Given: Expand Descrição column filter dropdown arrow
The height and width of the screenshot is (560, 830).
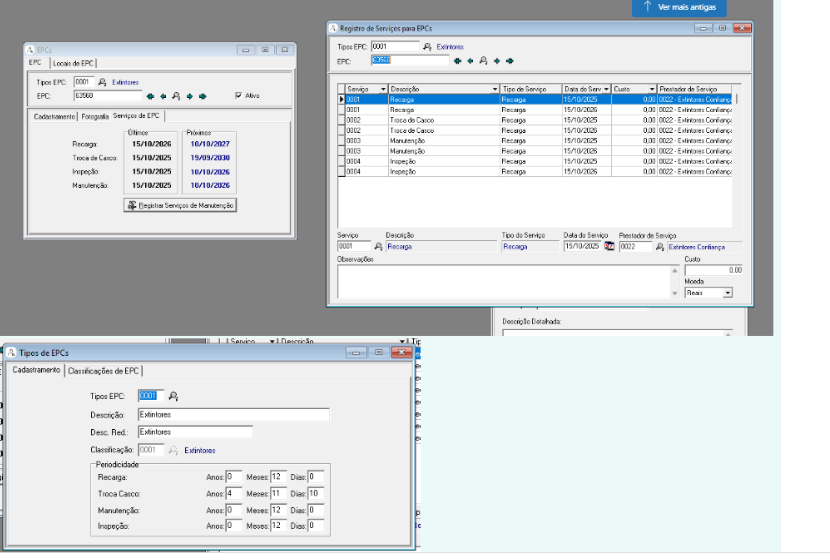Looking at the screenshot, I should (x=493, y=89).
